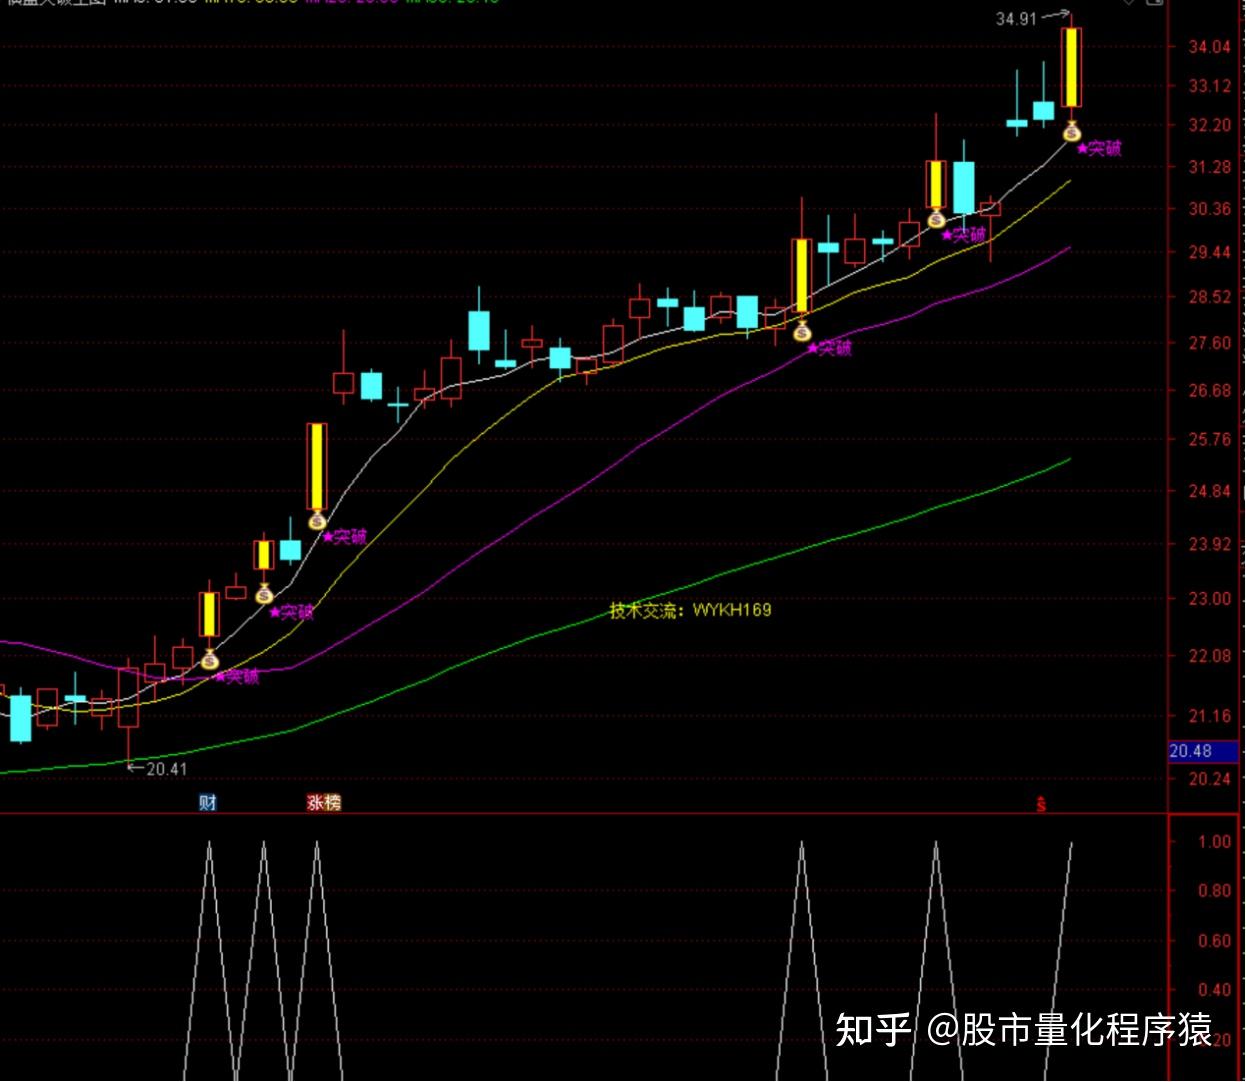Viewport: 1246px width, 1082px height.
Task: Select the 突破 label just below the 23.00 level
Action: tap(292, 612)
